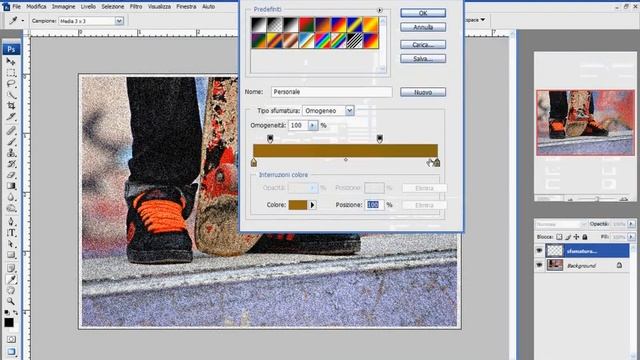Click the Screen Mode icon in toolbox
The image size is (640, 360).
coord(11,351)
